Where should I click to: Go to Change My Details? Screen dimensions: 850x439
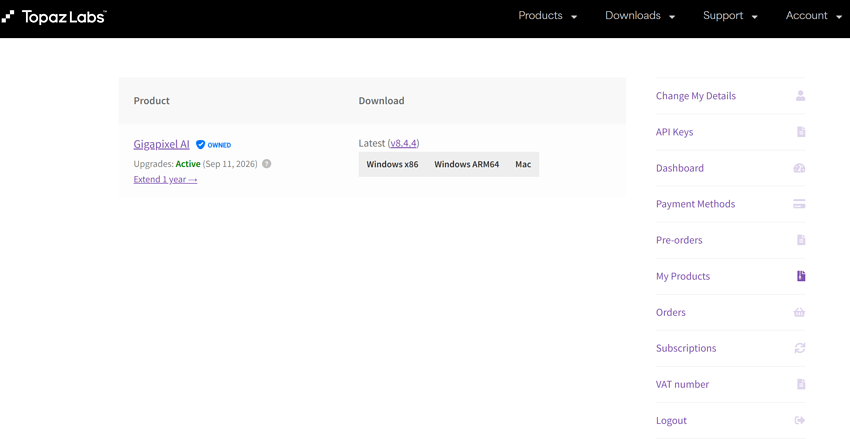(696, 96)
